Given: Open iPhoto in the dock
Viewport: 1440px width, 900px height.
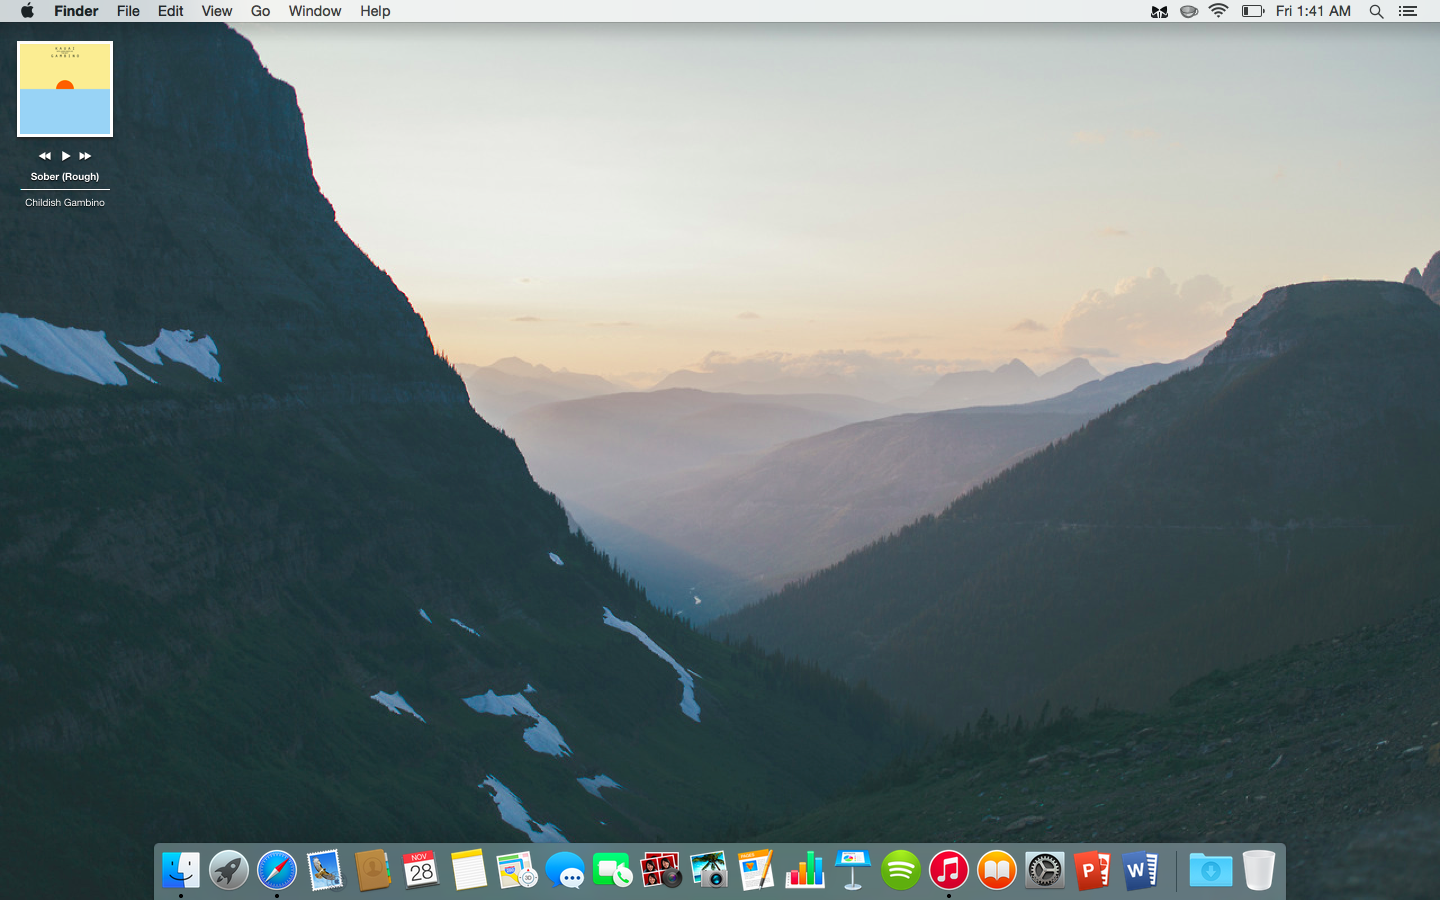Looking at the screenshot, I should [709, 870].
